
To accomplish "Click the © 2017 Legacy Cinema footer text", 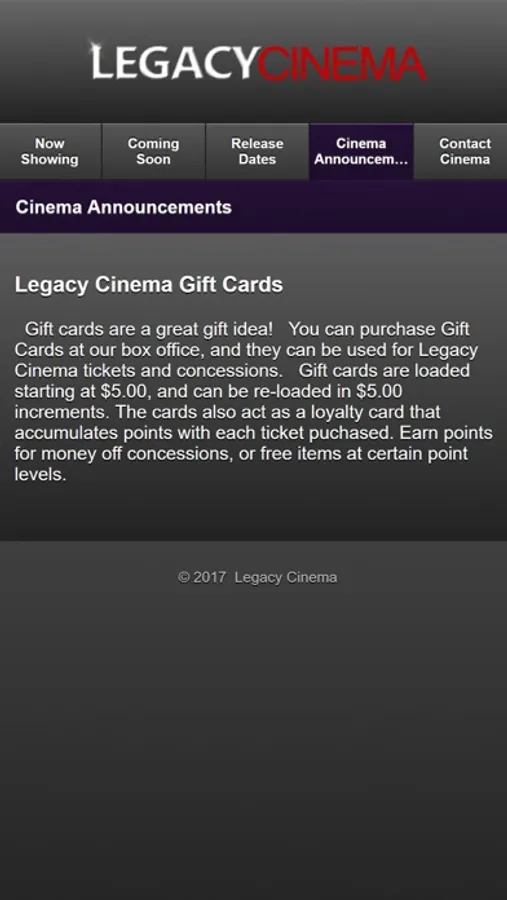I will tap(257, 577).
